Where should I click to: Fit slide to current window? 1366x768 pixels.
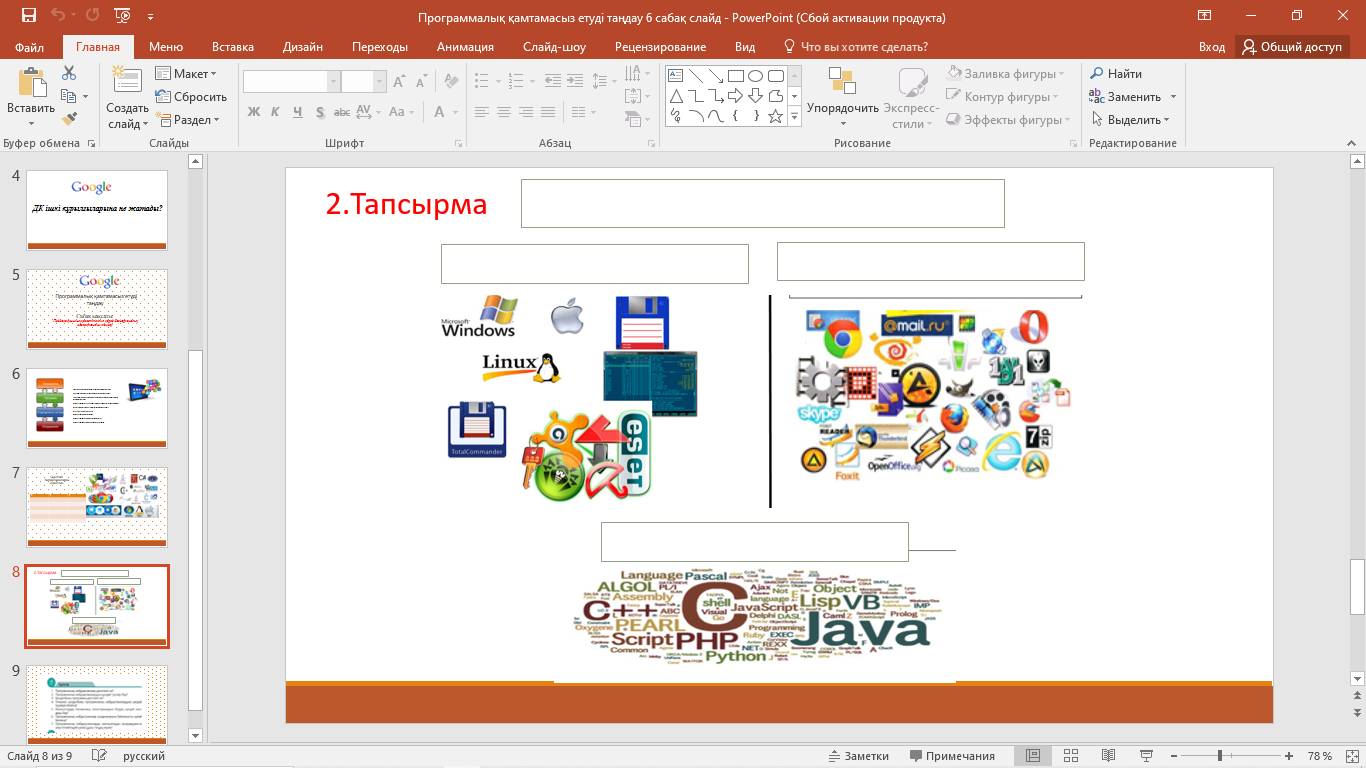(1351, 756)
